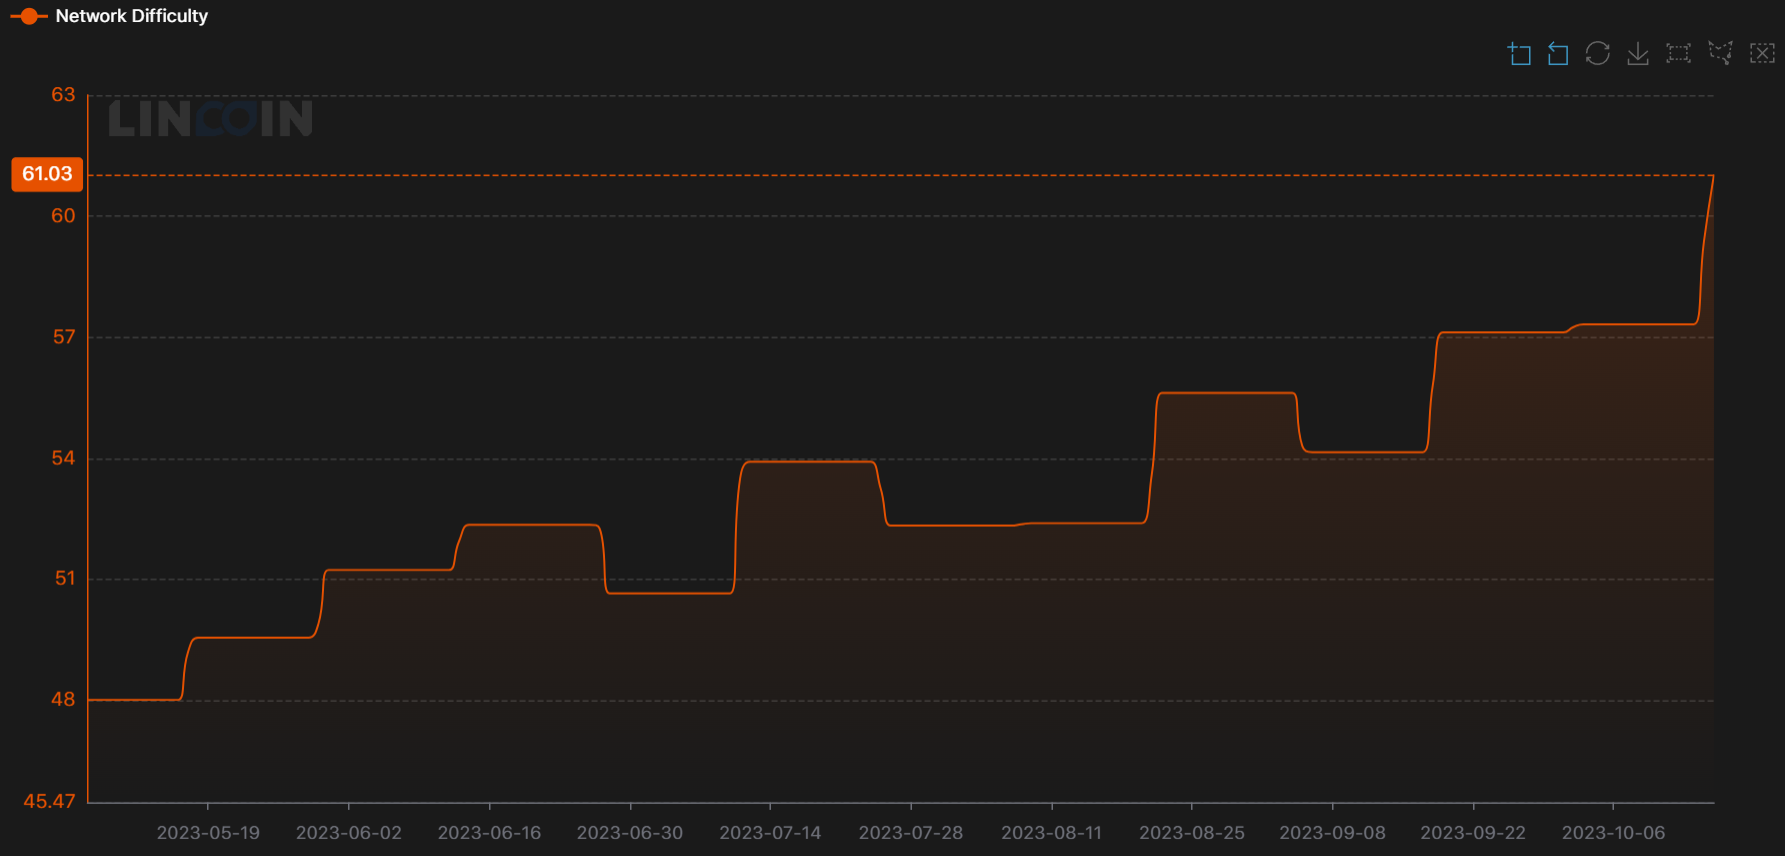The width and height of the screenshot is (1785, 856).
Task: Click the 2023-06-16 date axis label
Action: (x=489, y=833)
